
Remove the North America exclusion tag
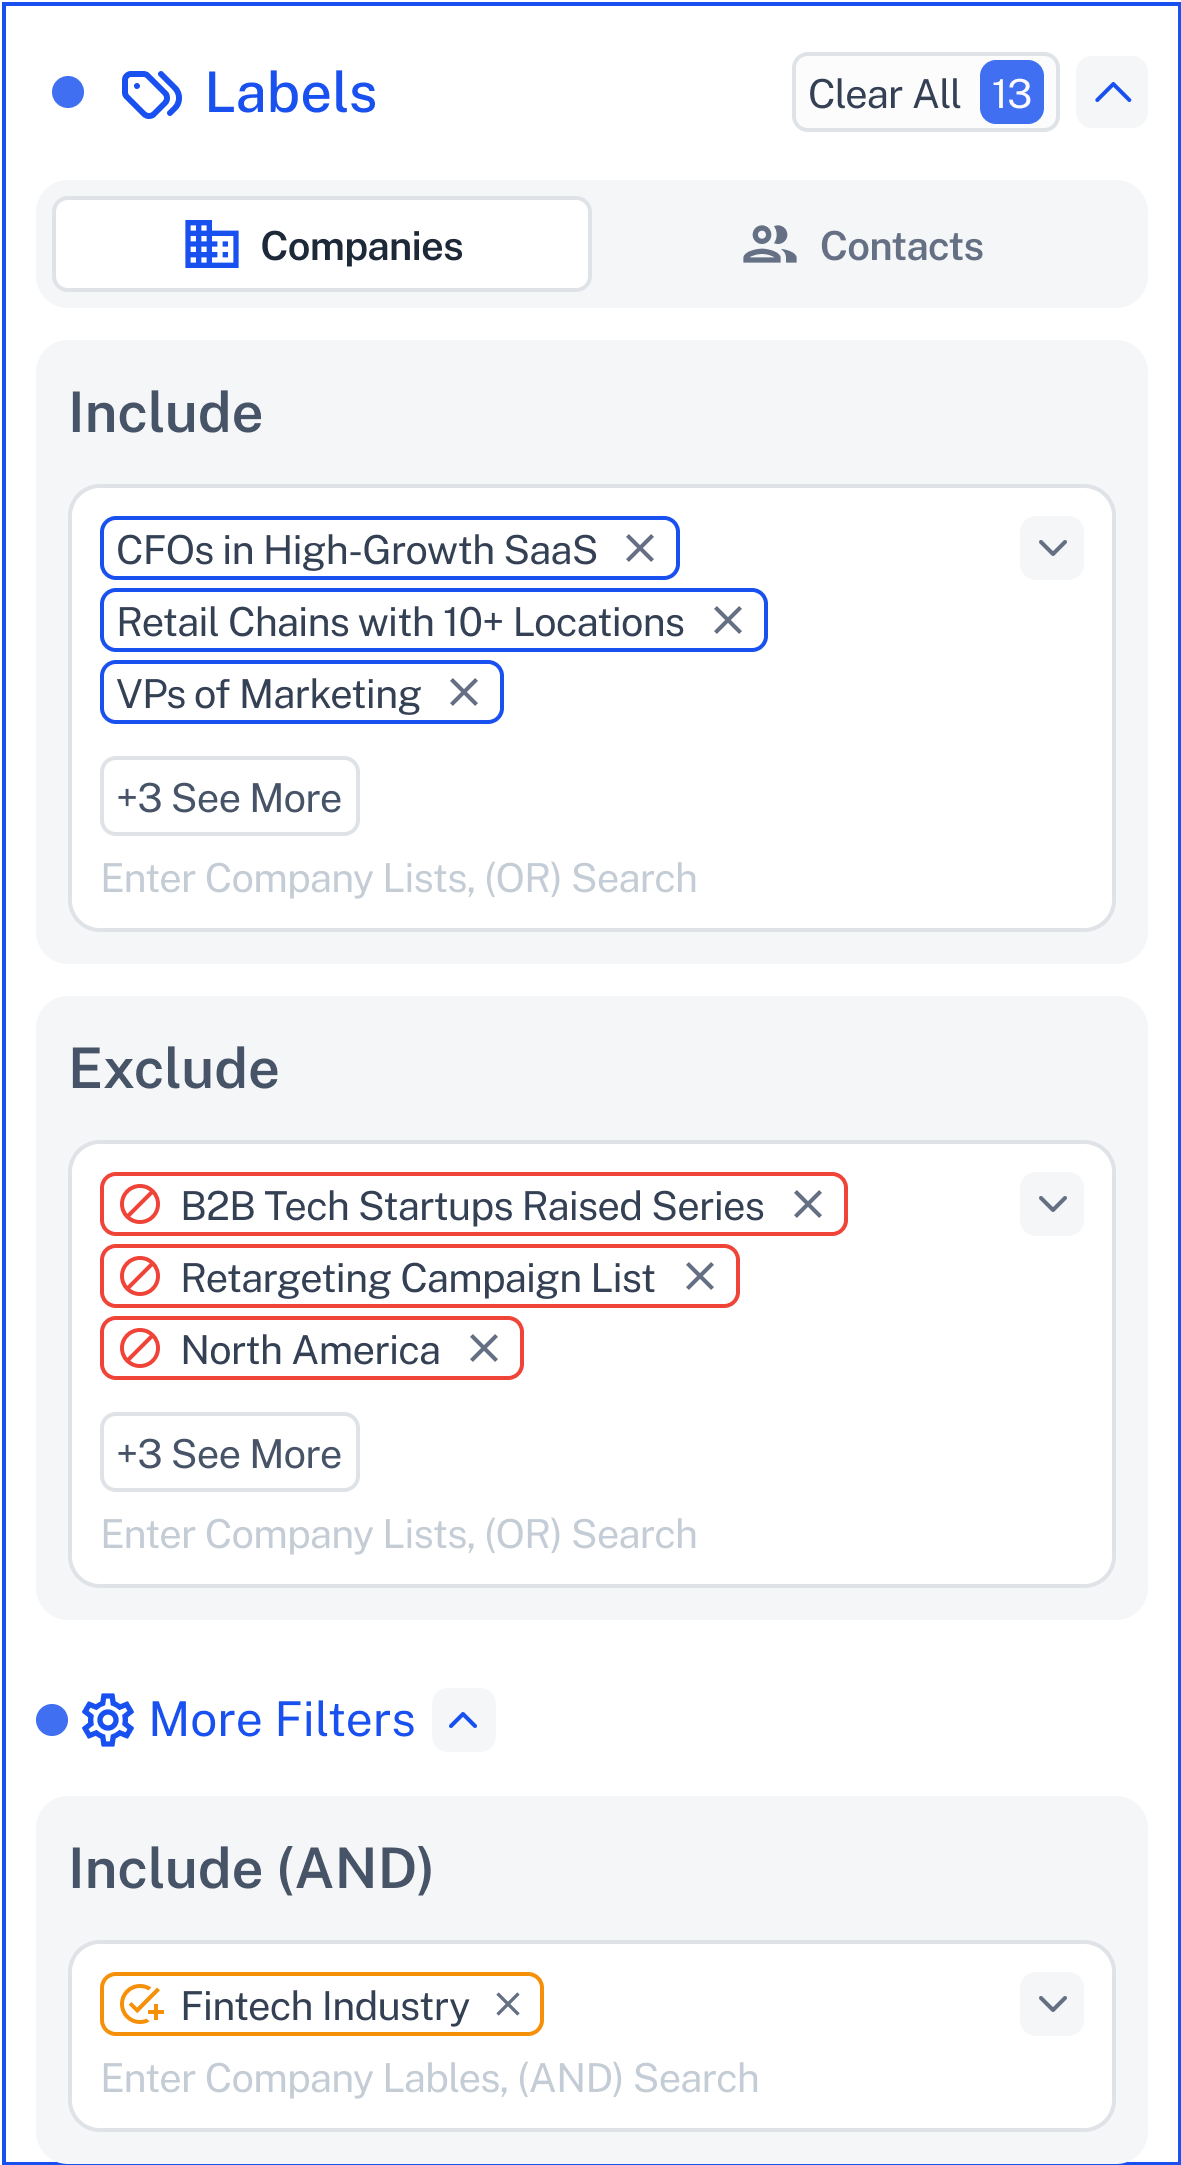pyautogui.click(x=484, y=1348)
